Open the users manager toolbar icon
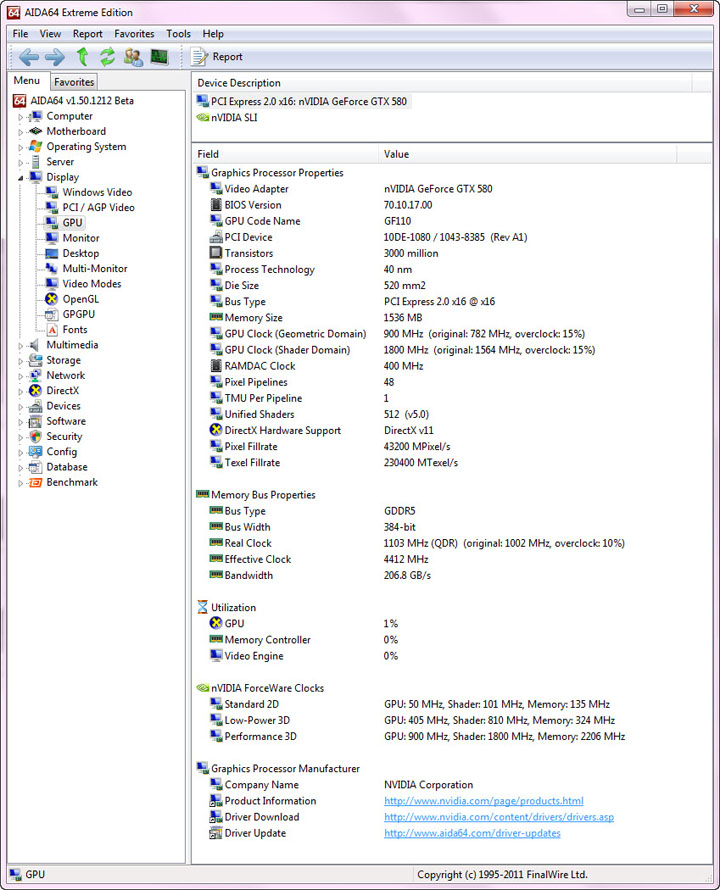The width and height of the screenshot is (720, 890). (133, 57)
